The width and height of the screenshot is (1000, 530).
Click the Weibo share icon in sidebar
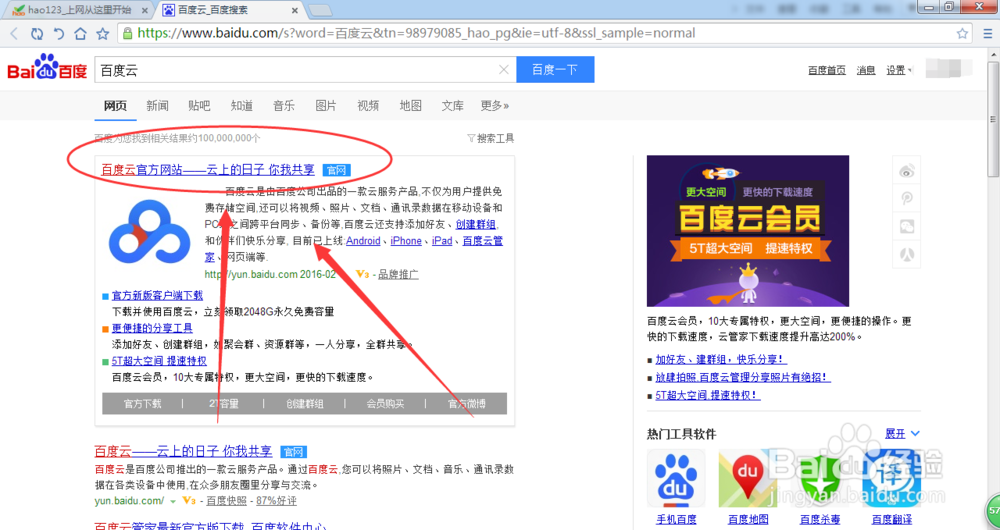tap(907, 171)
